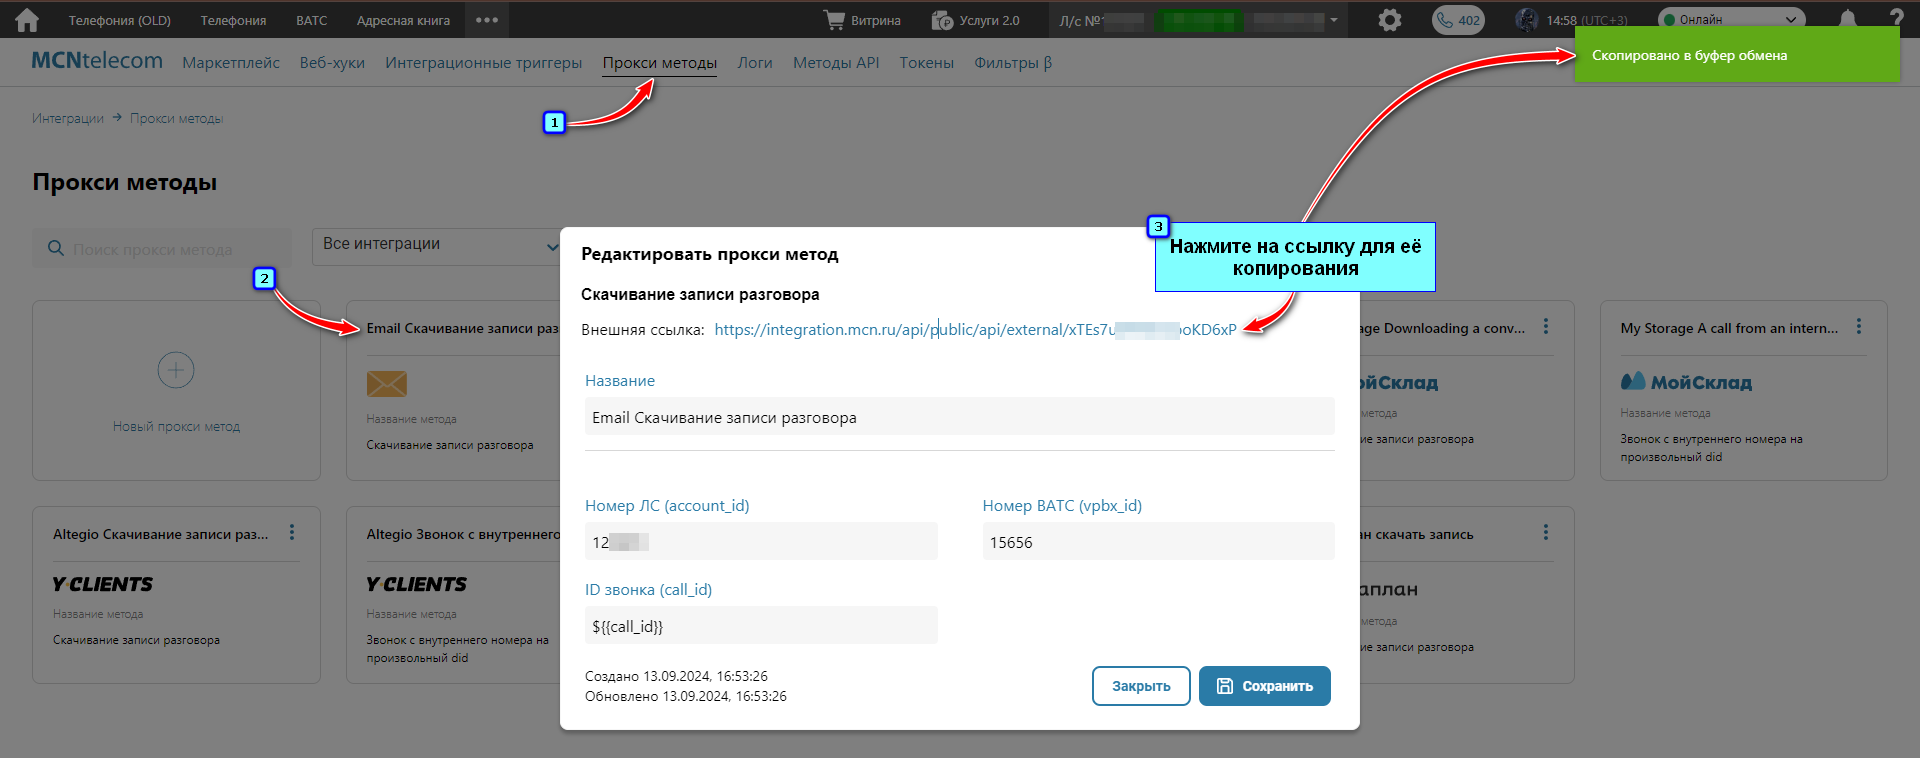Click the Закрыть button
The width and height of the screenshot is (1920, 758).
[1141, 686]
